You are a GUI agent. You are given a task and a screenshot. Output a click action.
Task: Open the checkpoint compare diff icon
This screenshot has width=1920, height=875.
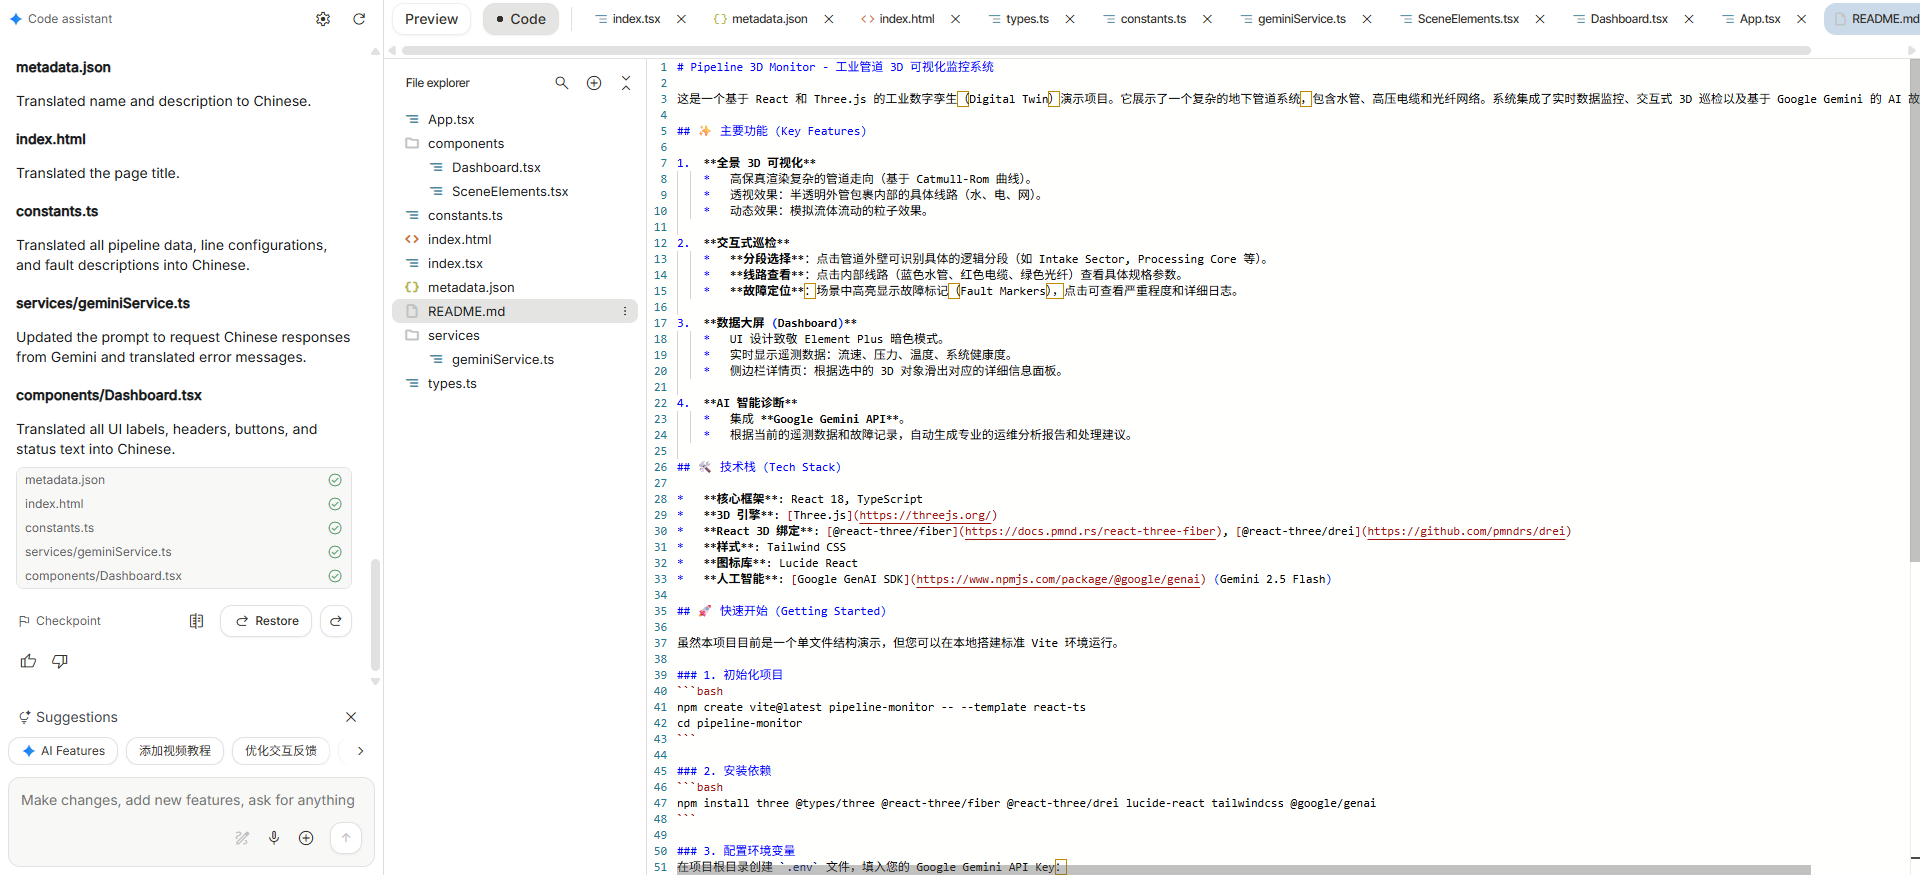coord(196,621)
